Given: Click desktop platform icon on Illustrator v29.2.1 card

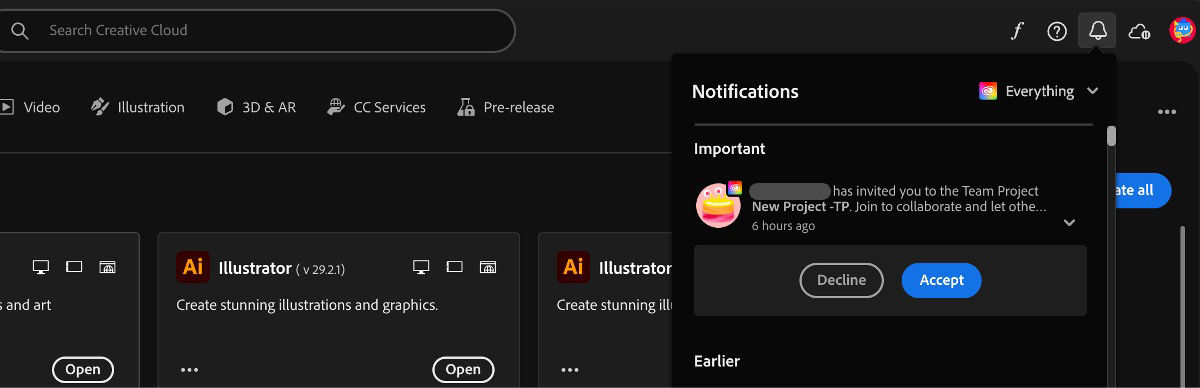Looking at the screenshot, I should [x=421, y=267].
